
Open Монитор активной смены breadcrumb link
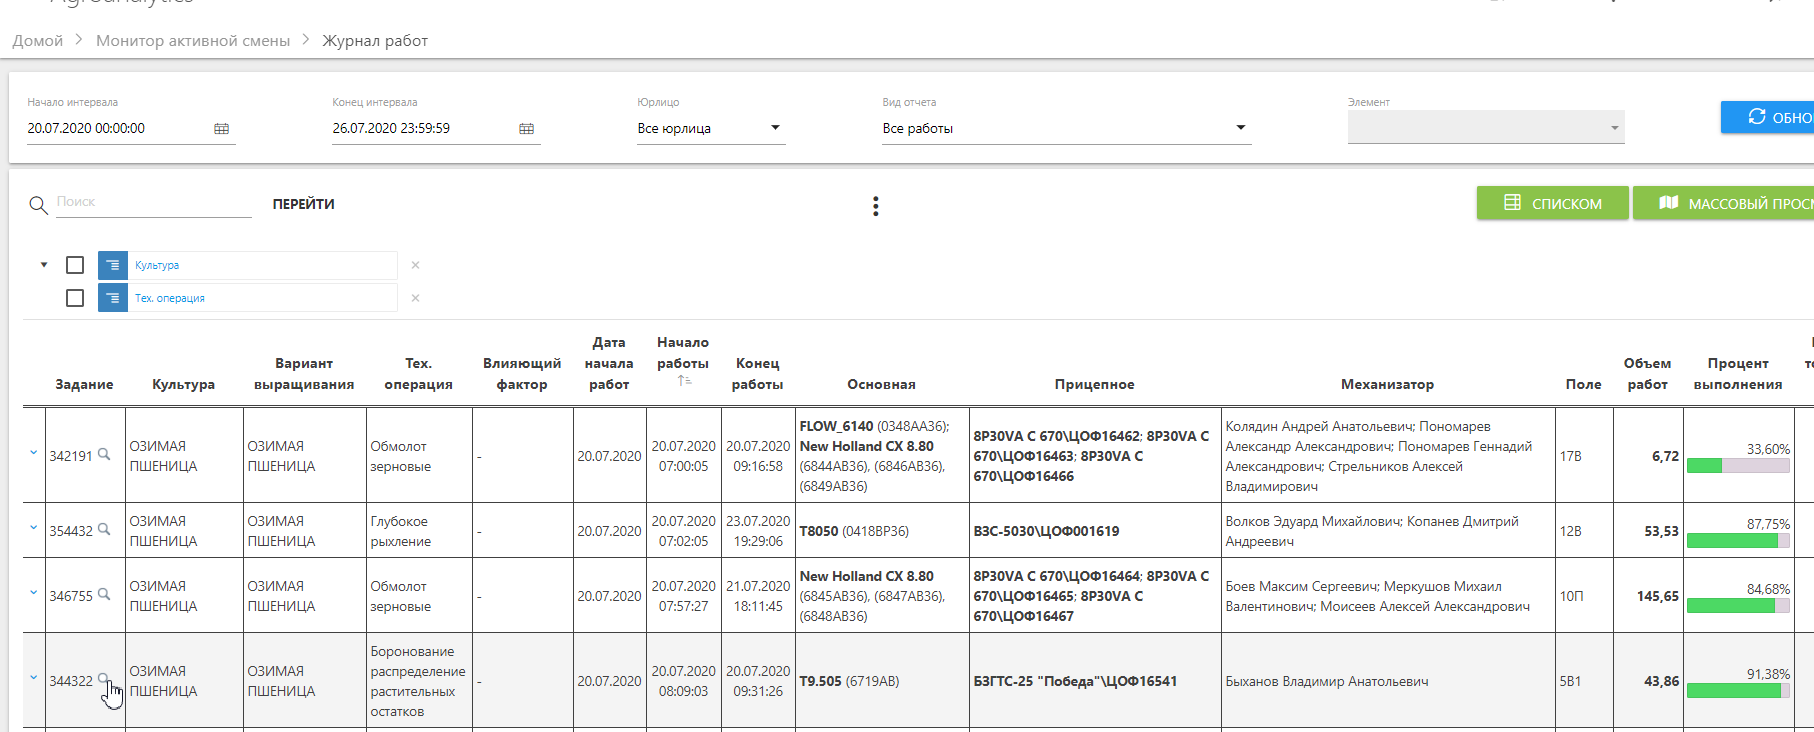pyautogui.click(x=193, y=41)
